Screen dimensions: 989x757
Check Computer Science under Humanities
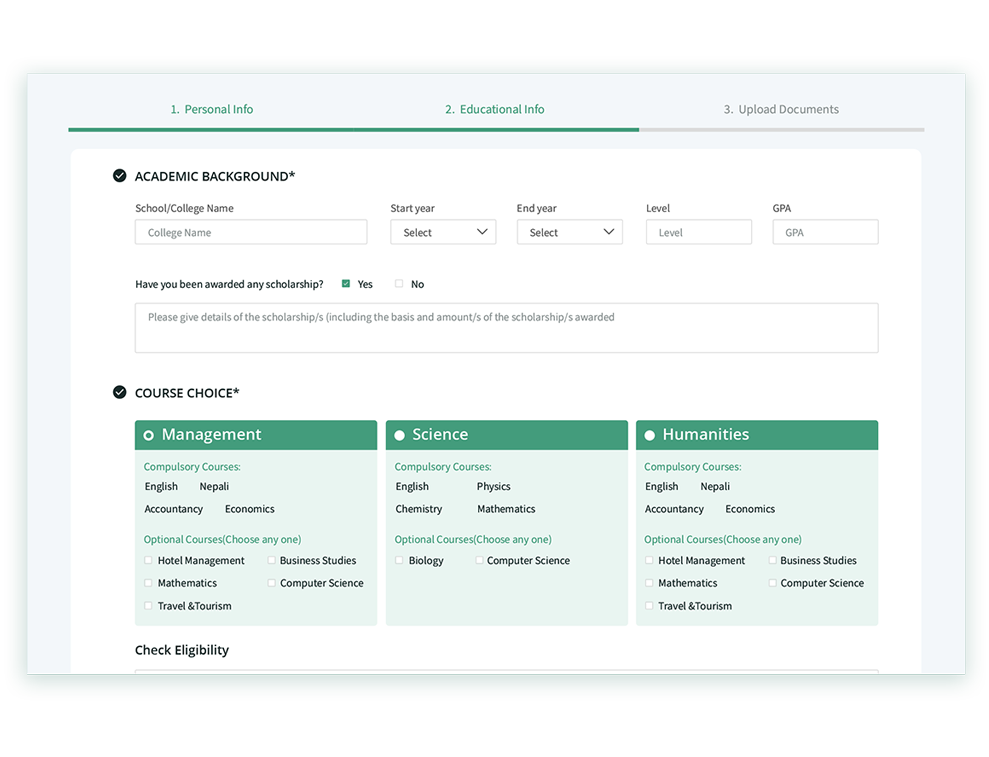(772, 583)
